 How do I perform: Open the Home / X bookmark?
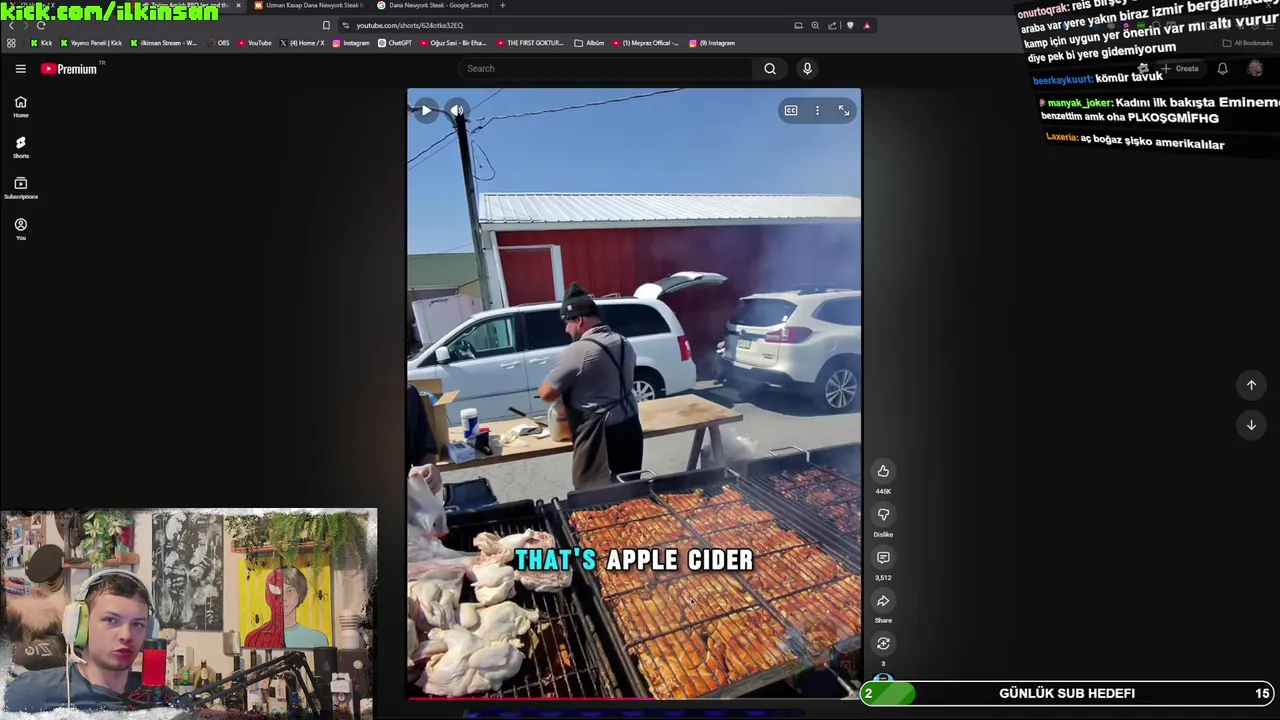302,43
